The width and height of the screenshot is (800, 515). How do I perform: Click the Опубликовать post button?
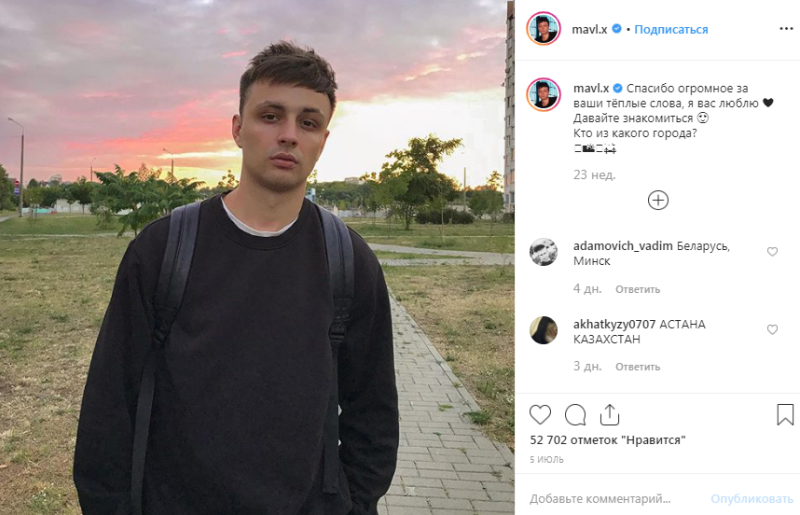752,498
